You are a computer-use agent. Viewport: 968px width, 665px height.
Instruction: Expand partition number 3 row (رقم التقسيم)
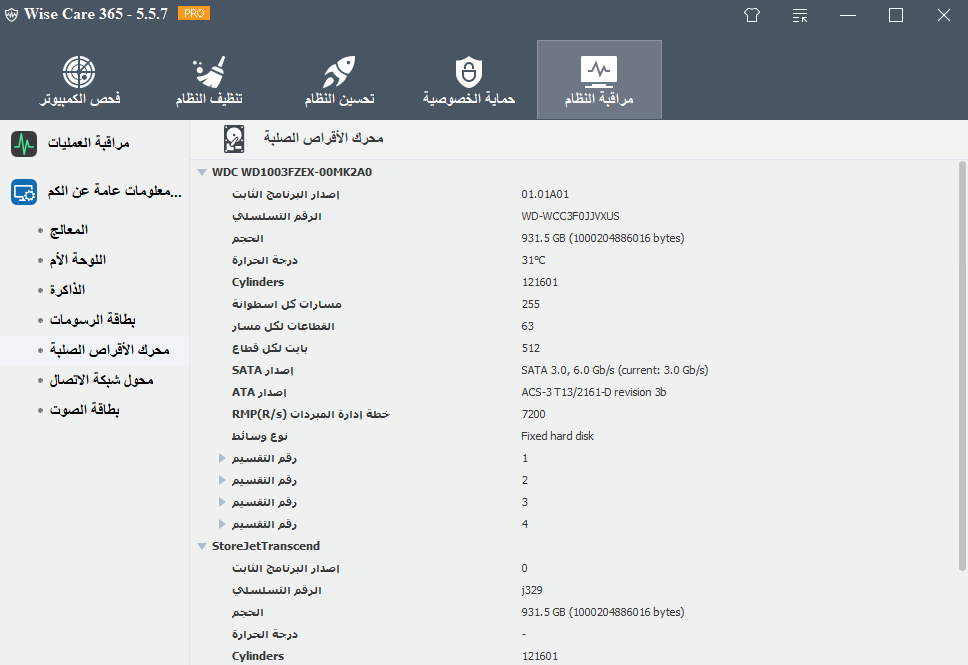click(222, 503)
